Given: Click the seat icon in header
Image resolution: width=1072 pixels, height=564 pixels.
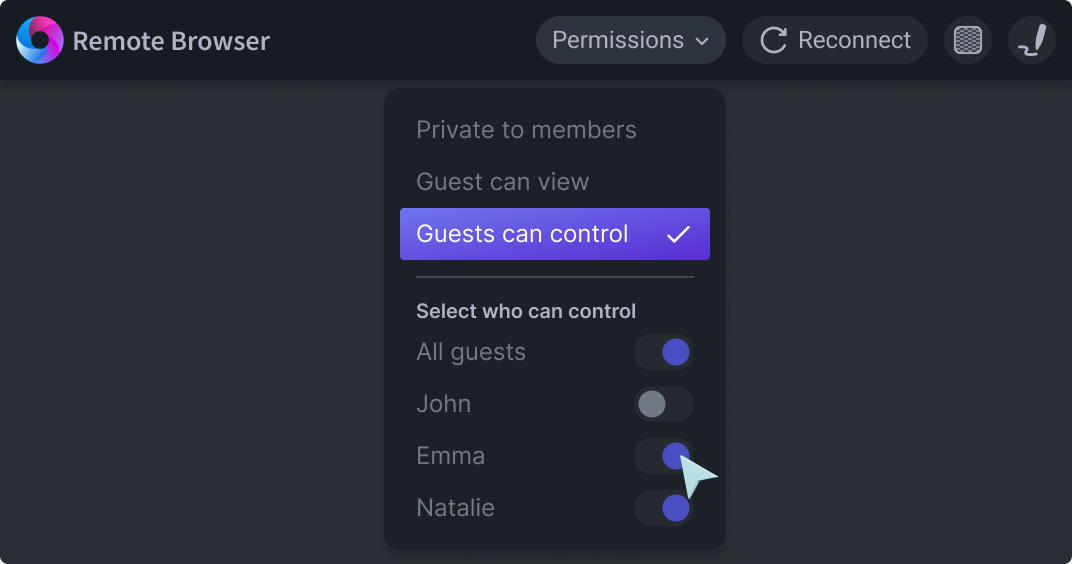Looking at the screenshot, I should click(x=1032, y=40).
